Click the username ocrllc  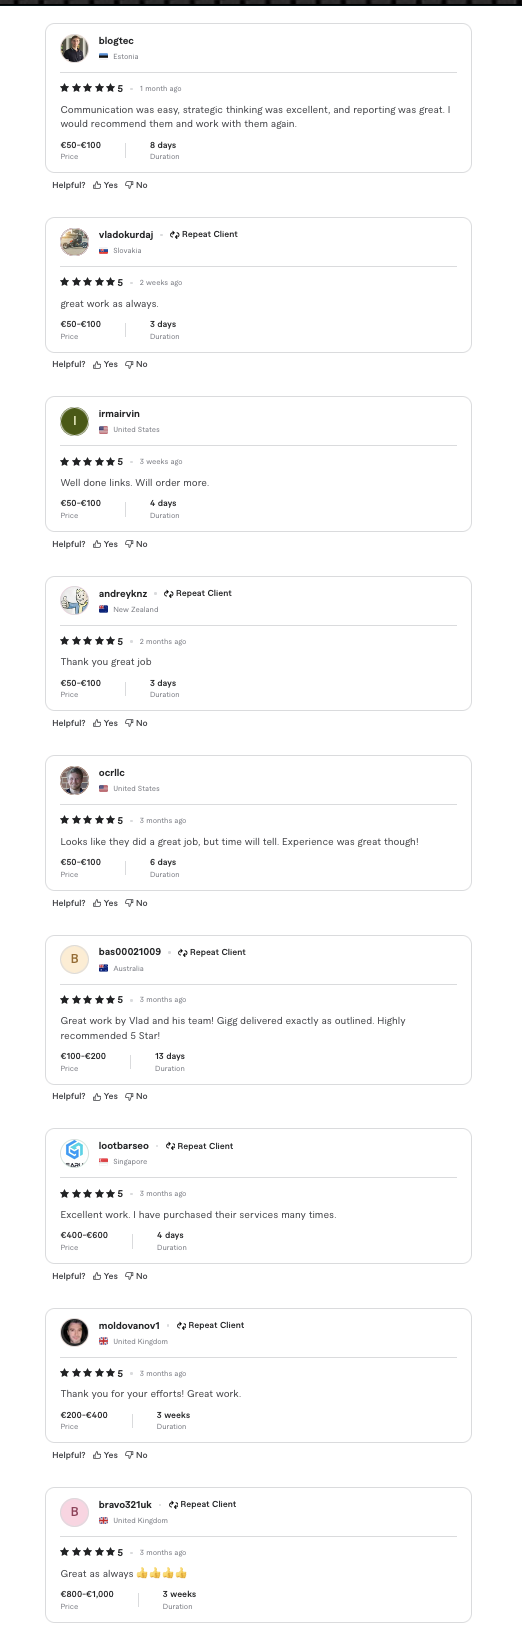(112, 773)
